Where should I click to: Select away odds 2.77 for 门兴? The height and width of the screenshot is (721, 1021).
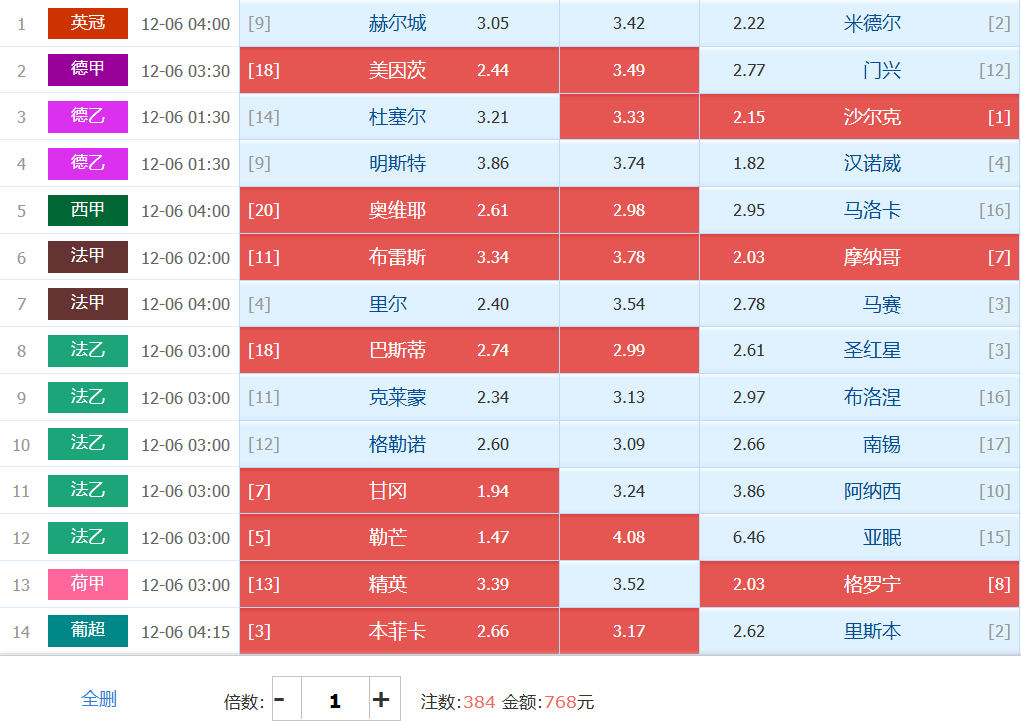[860, 70]
